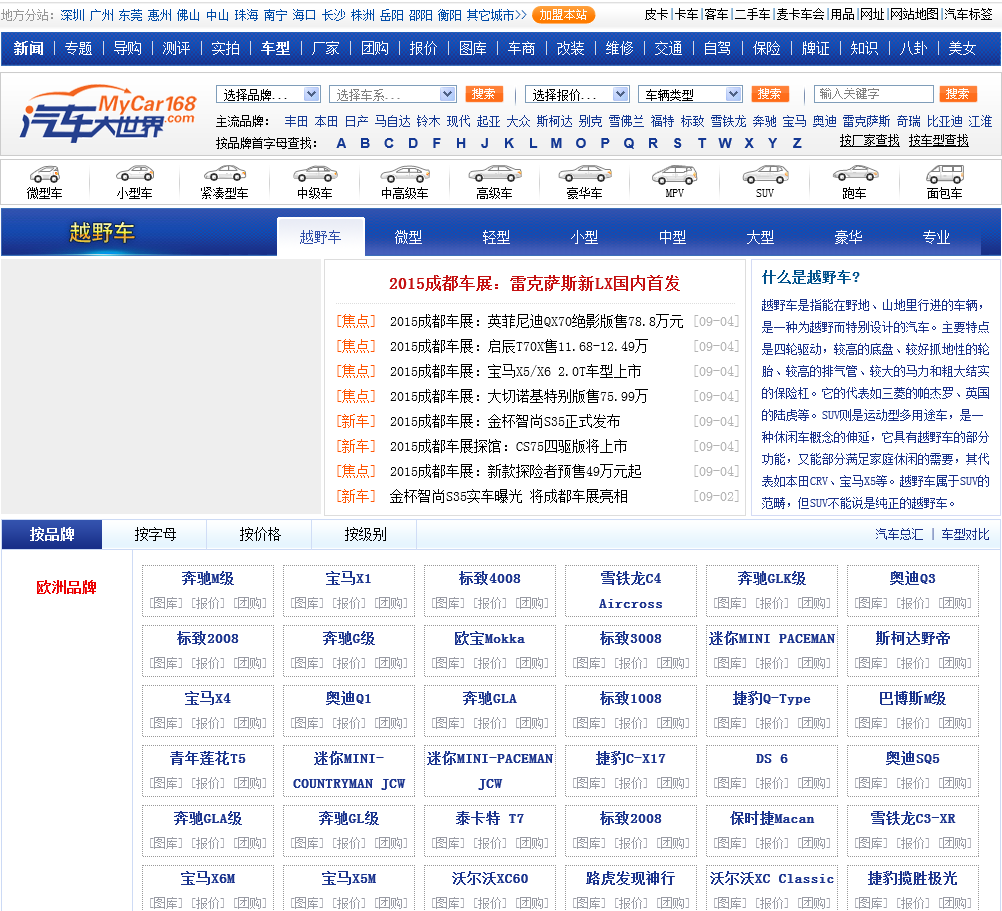Select brand letter Z in alphabet index
Viewport: 1002px width, 911px height.
tap(797, 143)
